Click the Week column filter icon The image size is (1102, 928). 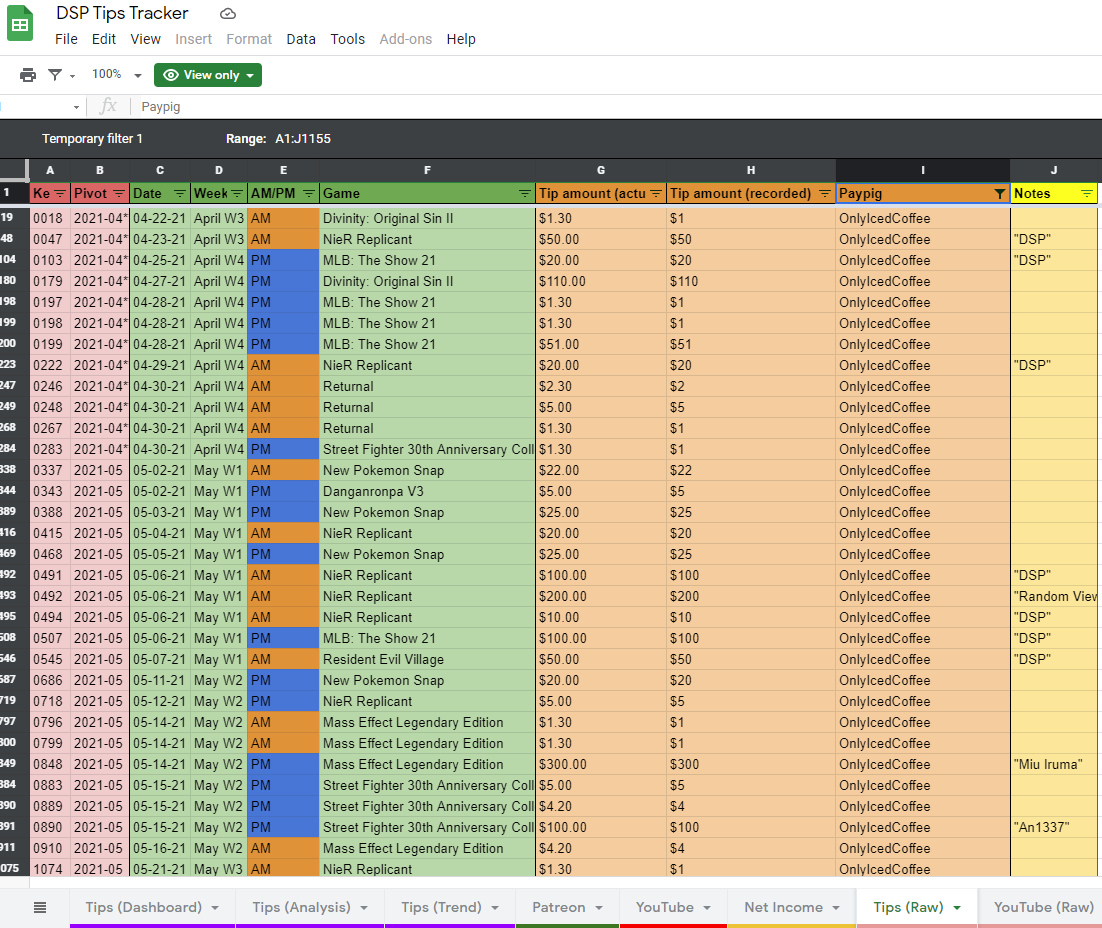point(237,193)
